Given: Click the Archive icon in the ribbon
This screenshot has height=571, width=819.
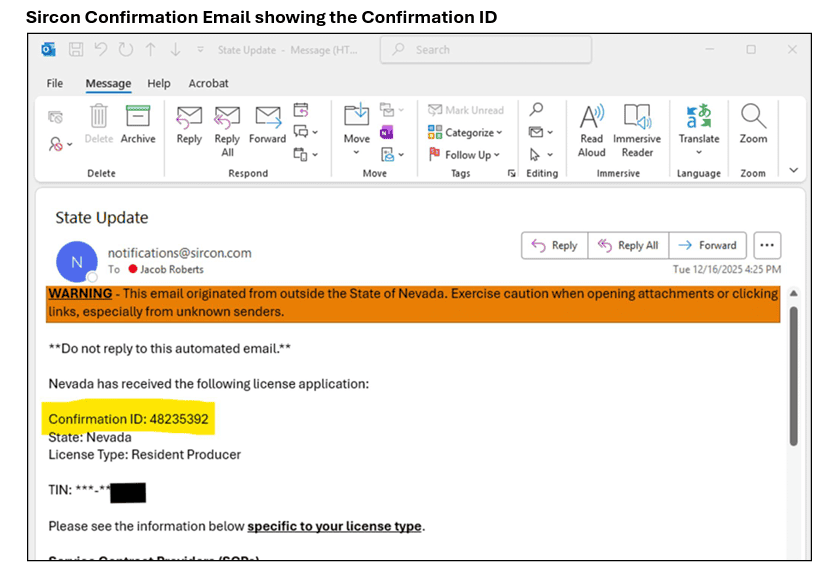Looking at the screenshot, I should pos(138,124).
